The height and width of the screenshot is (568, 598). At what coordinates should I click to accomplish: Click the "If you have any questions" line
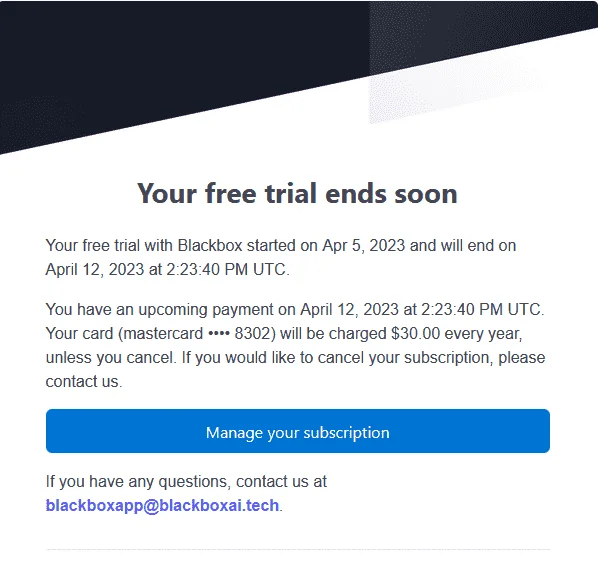(x=186, y=482)
